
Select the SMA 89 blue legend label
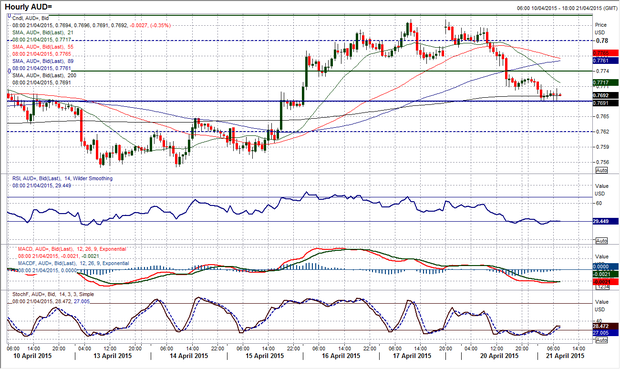[x=43, y=61]
